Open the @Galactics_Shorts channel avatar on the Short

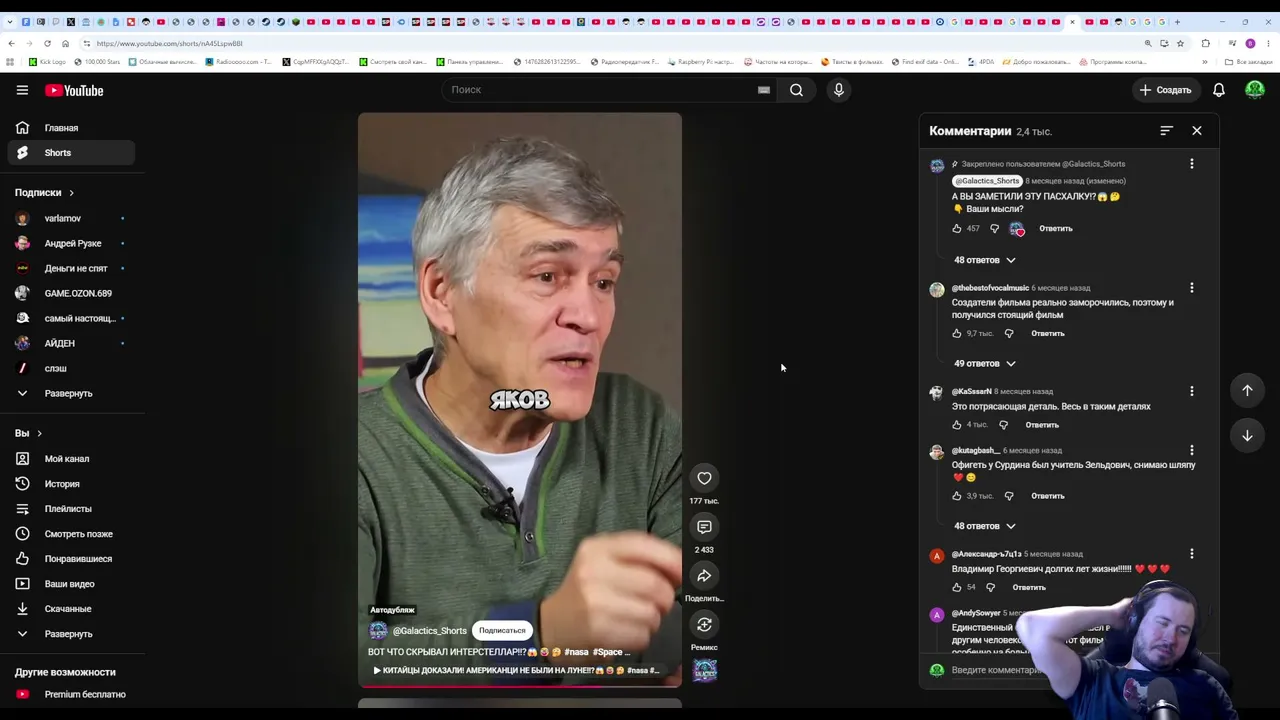click(x=378, y=631)
